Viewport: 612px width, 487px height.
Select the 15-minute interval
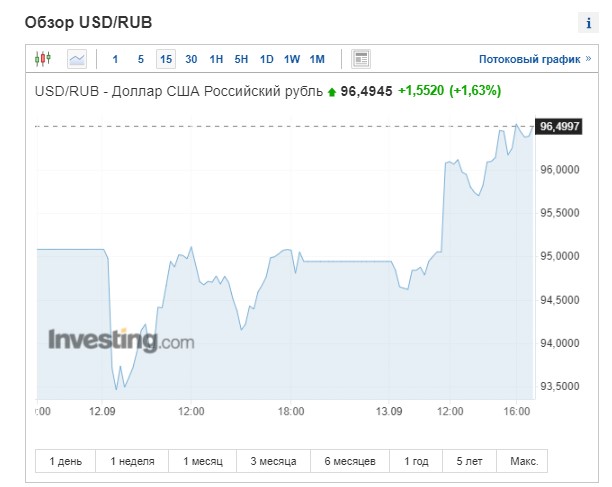coord(166,59)
